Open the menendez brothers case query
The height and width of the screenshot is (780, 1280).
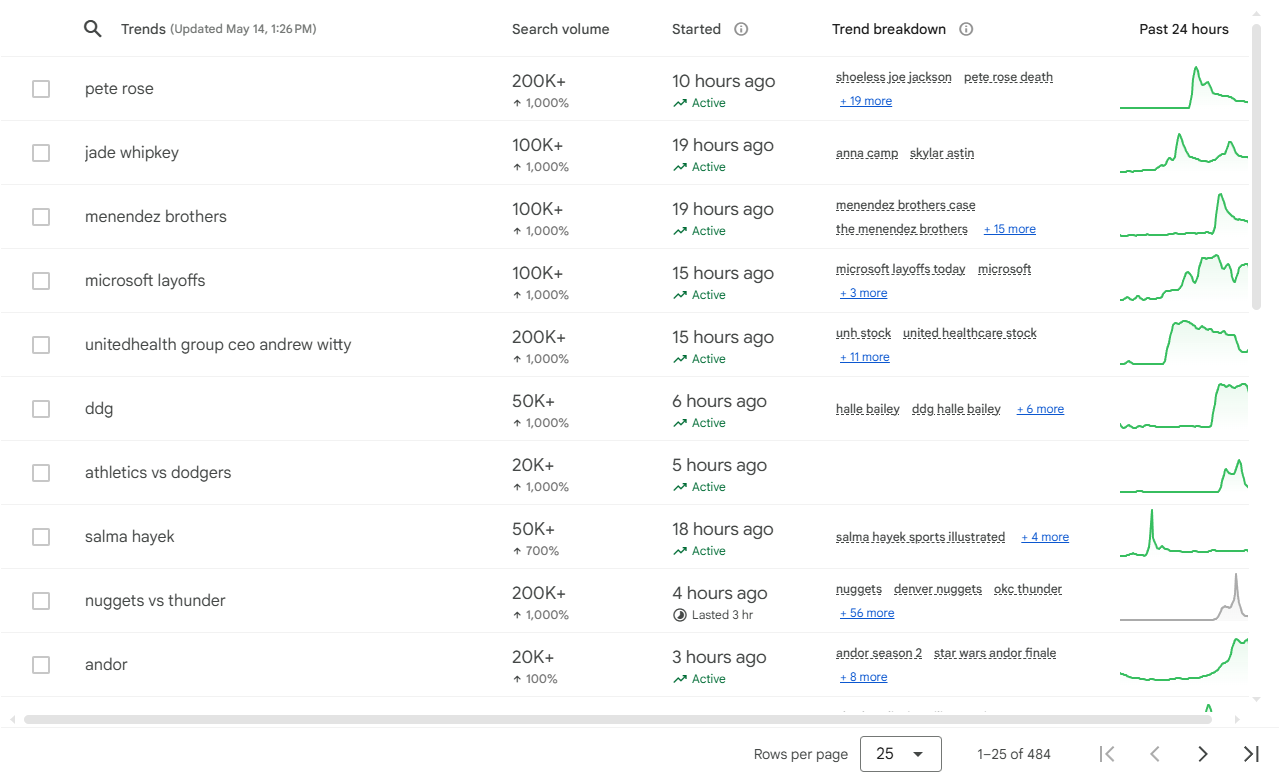(x=906, y=205)
